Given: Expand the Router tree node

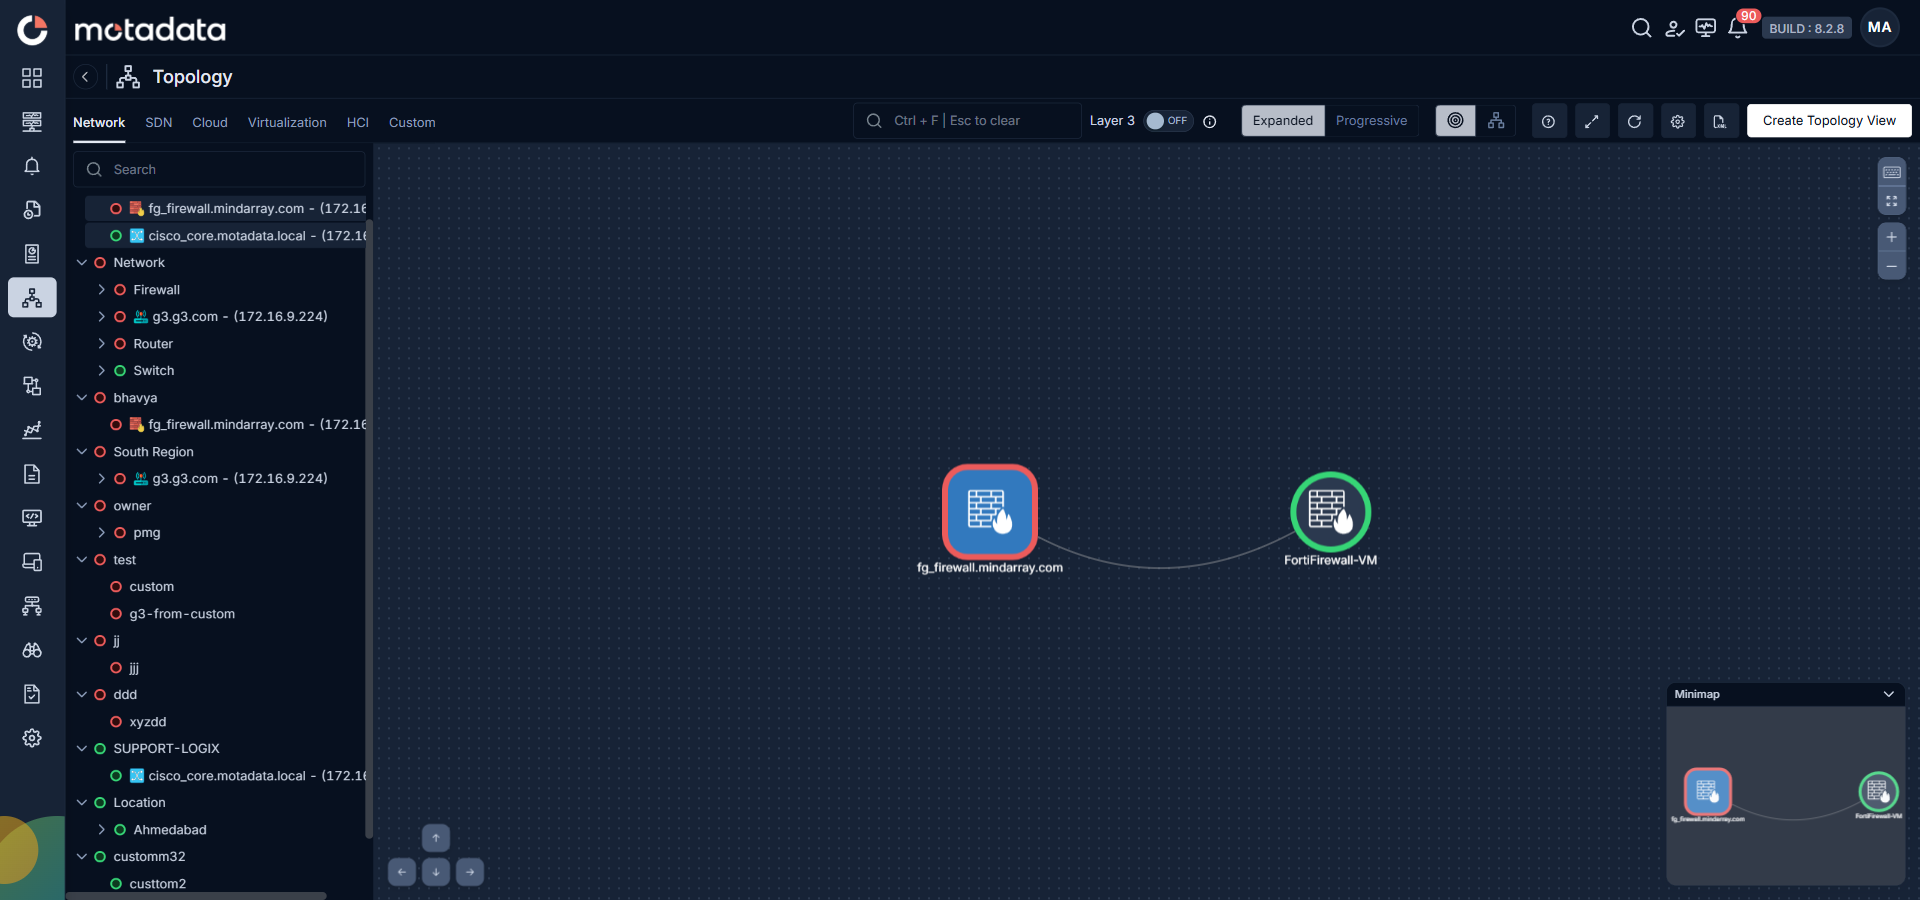Looking at the screenshot, I should (x=102, y=344).
